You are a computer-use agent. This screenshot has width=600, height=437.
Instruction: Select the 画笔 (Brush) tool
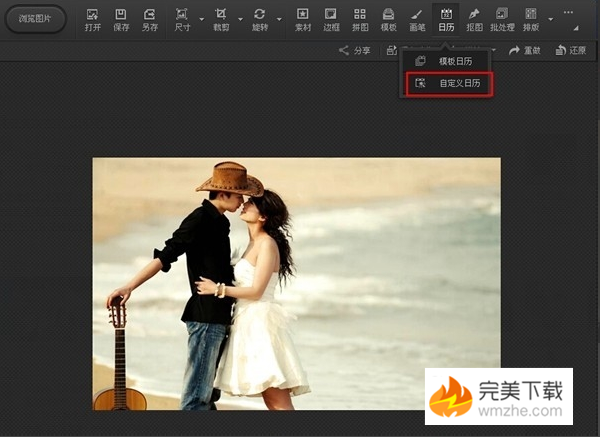(x=417, y=19)
